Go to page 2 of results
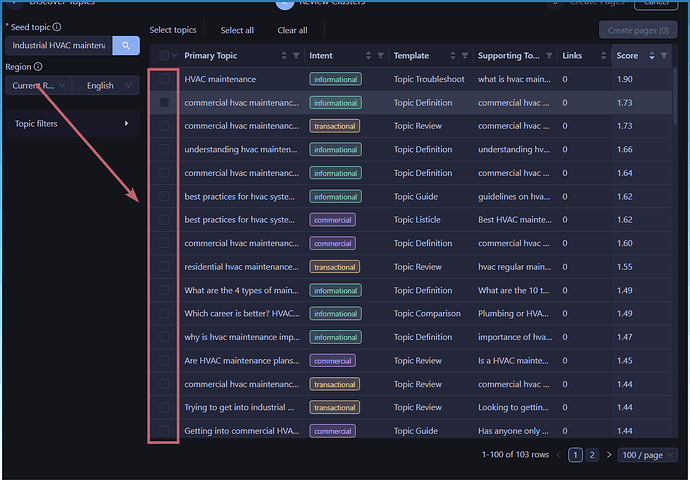 coord(592,455)
